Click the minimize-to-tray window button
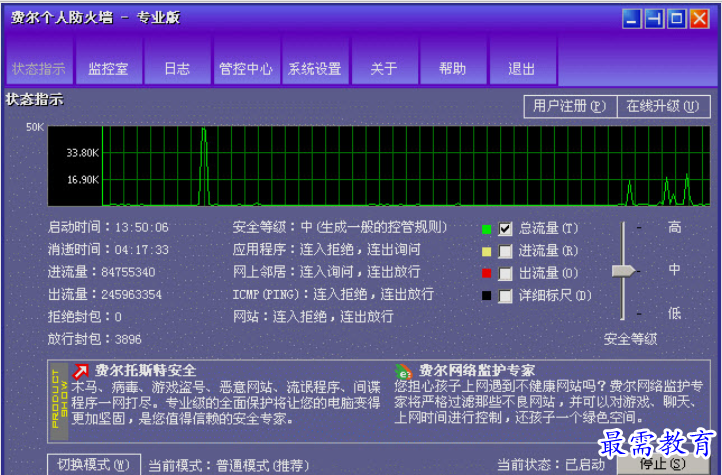722x475 pixels. coord(654,19)
